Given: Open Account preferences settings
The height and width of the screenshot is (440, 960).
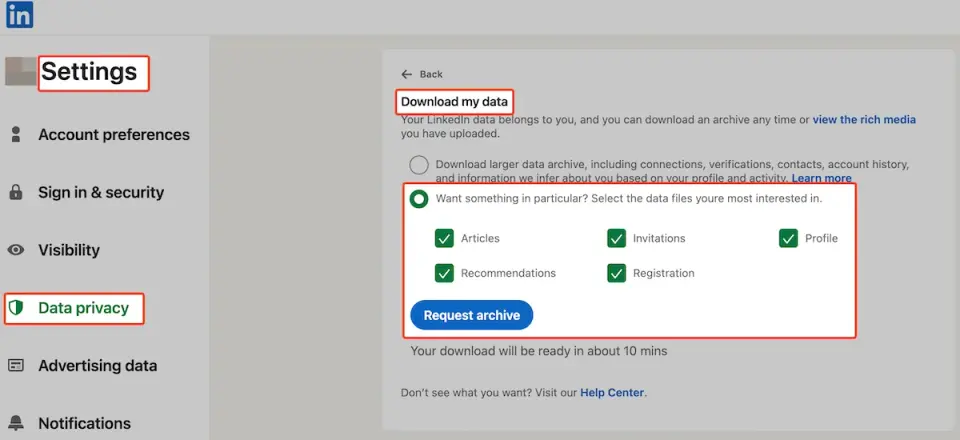Looking at the screenshot, I should (x=114, y=135).
